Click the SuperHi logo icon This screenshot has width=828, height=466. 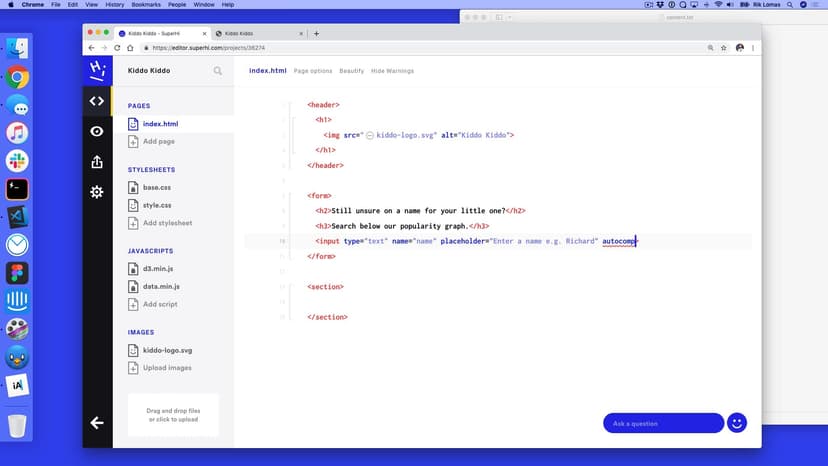coord(97,70)
